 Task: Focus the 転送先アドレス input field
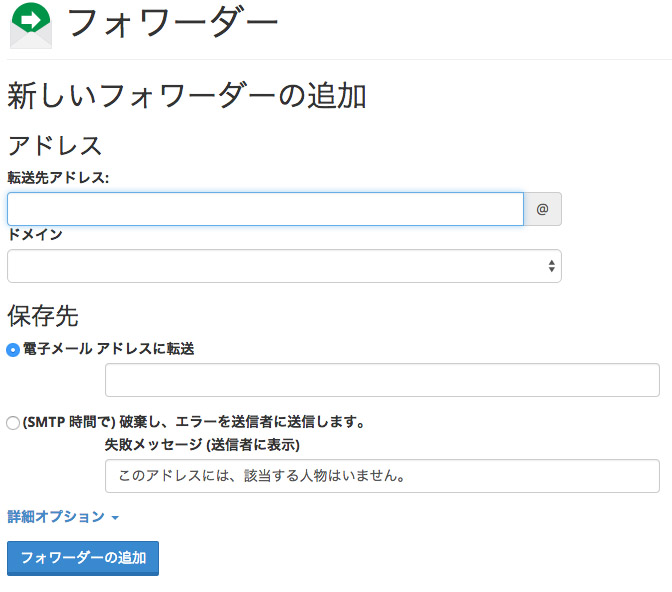tap(265, 209)
